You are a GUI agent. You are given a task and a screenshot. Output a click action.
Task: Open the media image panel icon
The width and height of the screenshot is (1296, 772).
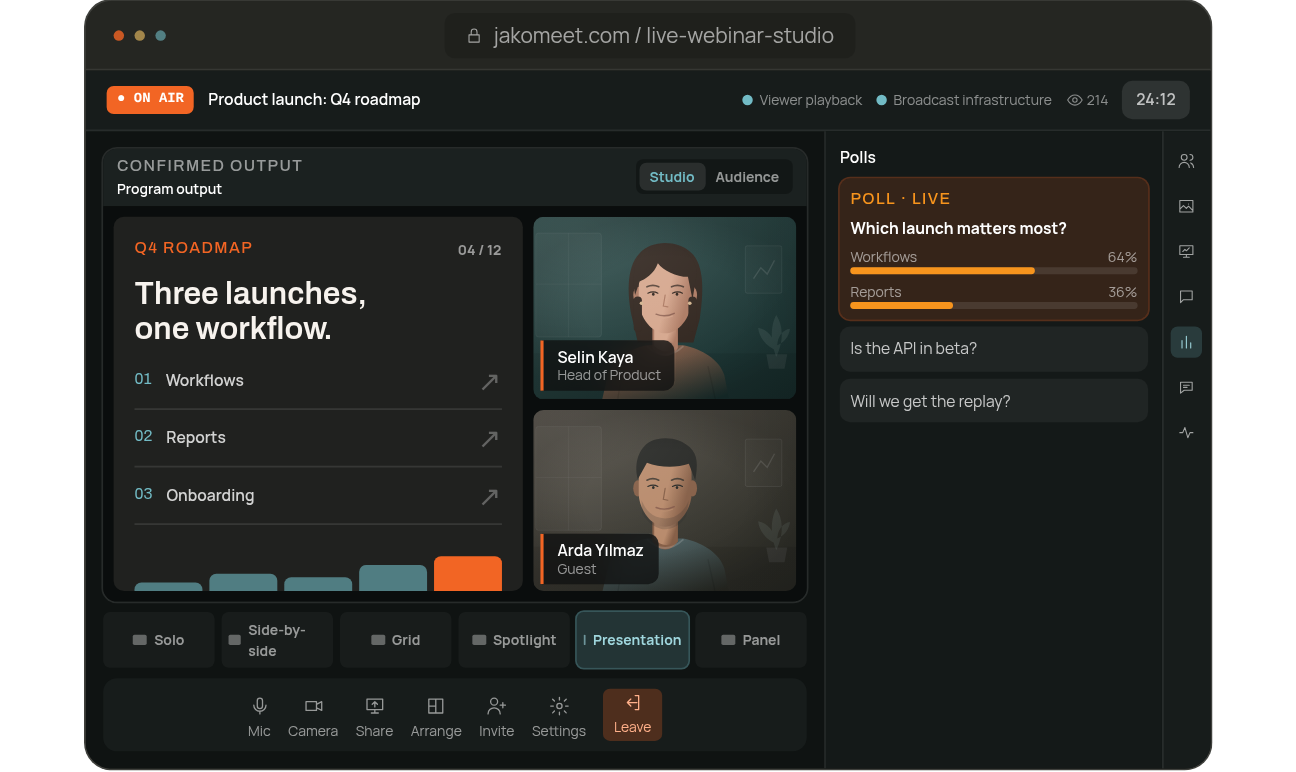click(x=1186, y=206)
